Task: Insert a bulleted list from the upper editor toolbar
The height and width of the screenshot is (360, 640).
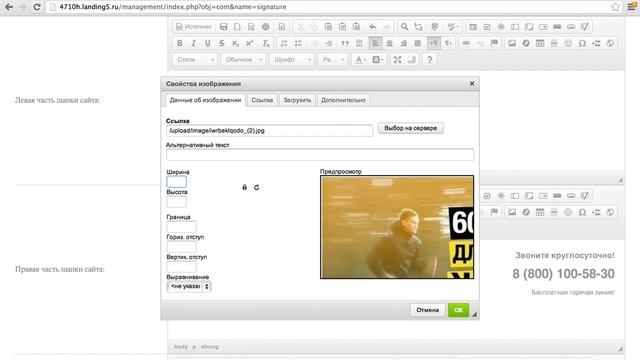Action: coord(298,43)
